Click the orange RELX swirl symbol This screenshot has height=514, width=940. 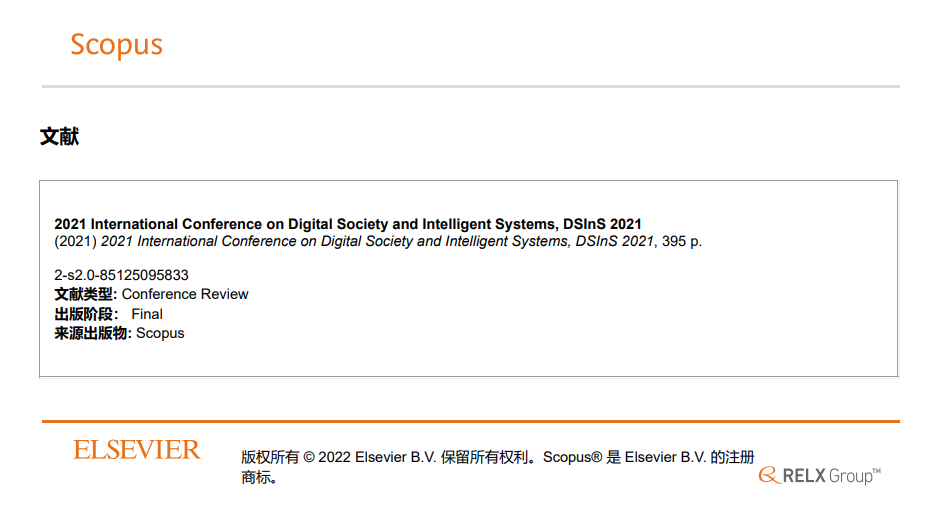(768, 475)
